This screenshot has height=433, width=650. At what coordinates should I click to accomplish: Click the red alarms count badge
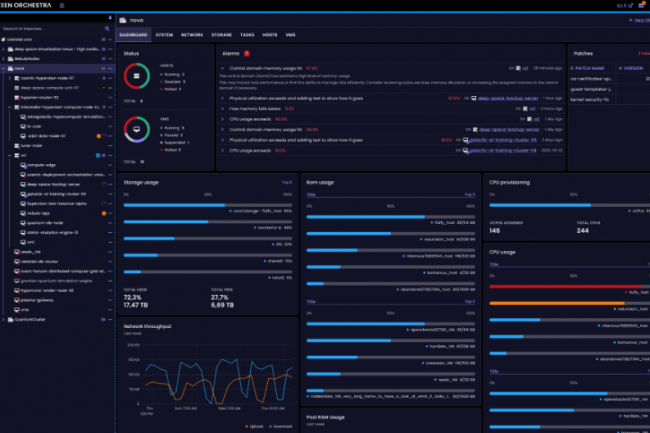pyautogui.click(x=247, y=52)
